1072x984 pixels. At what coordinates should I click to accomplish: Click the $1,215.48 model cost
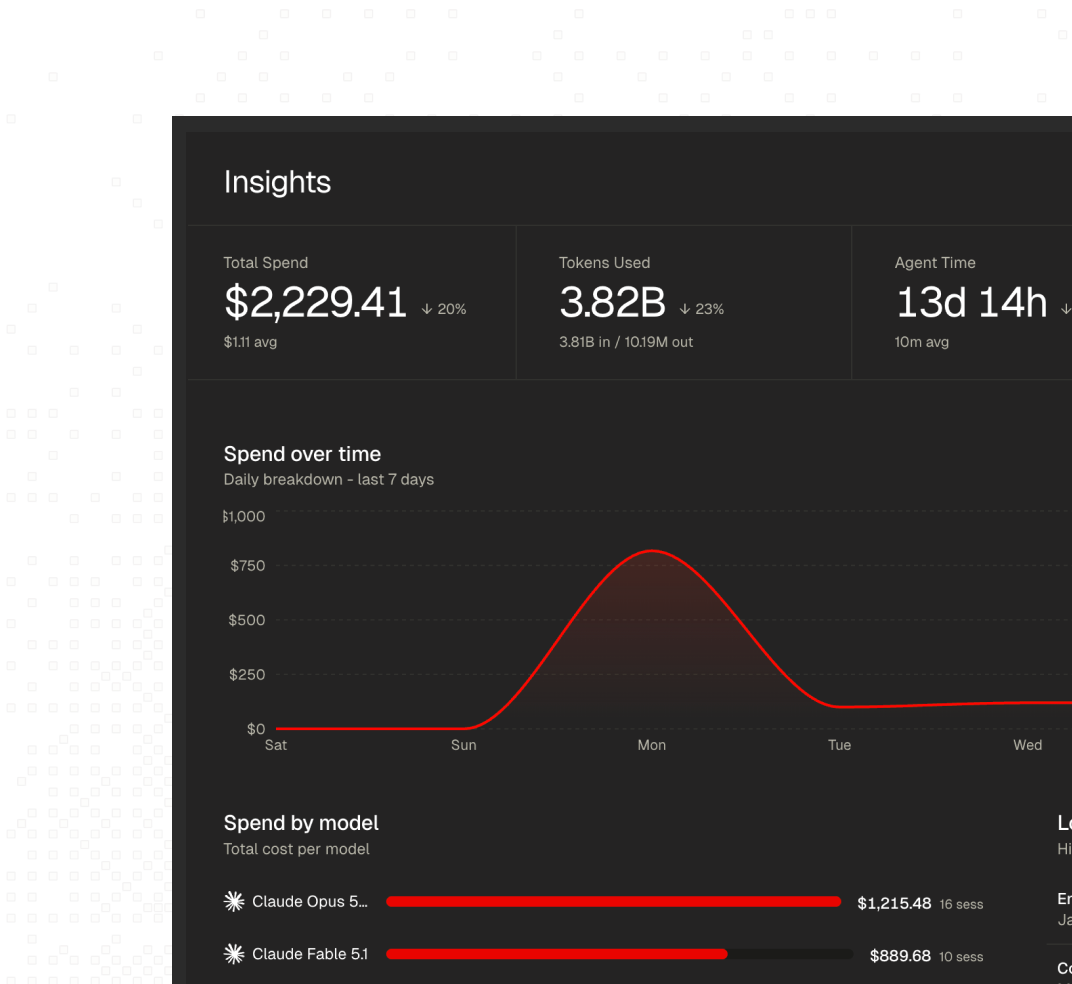point(894,903)
